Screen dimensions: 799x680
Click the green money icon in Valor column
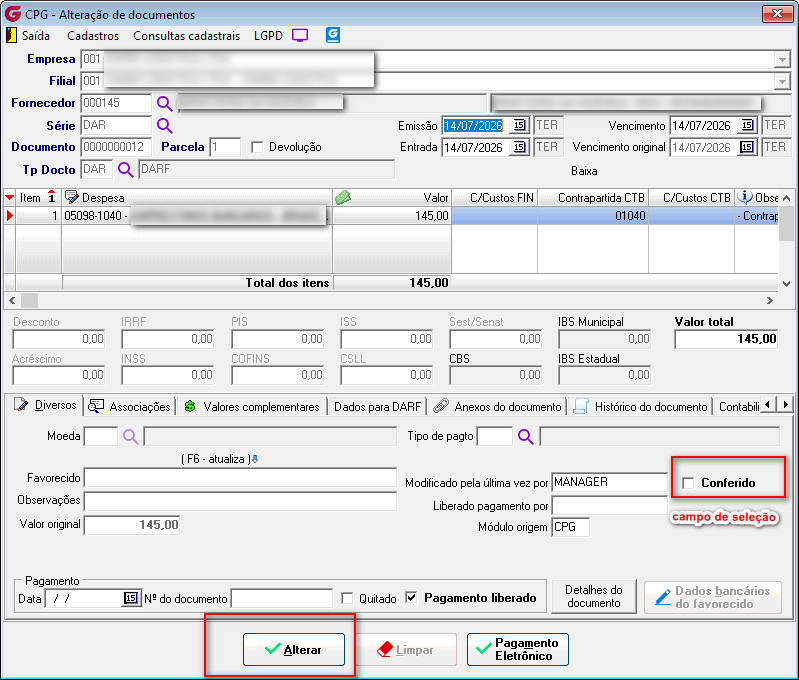pyautogui.click(x=343, y=197)
